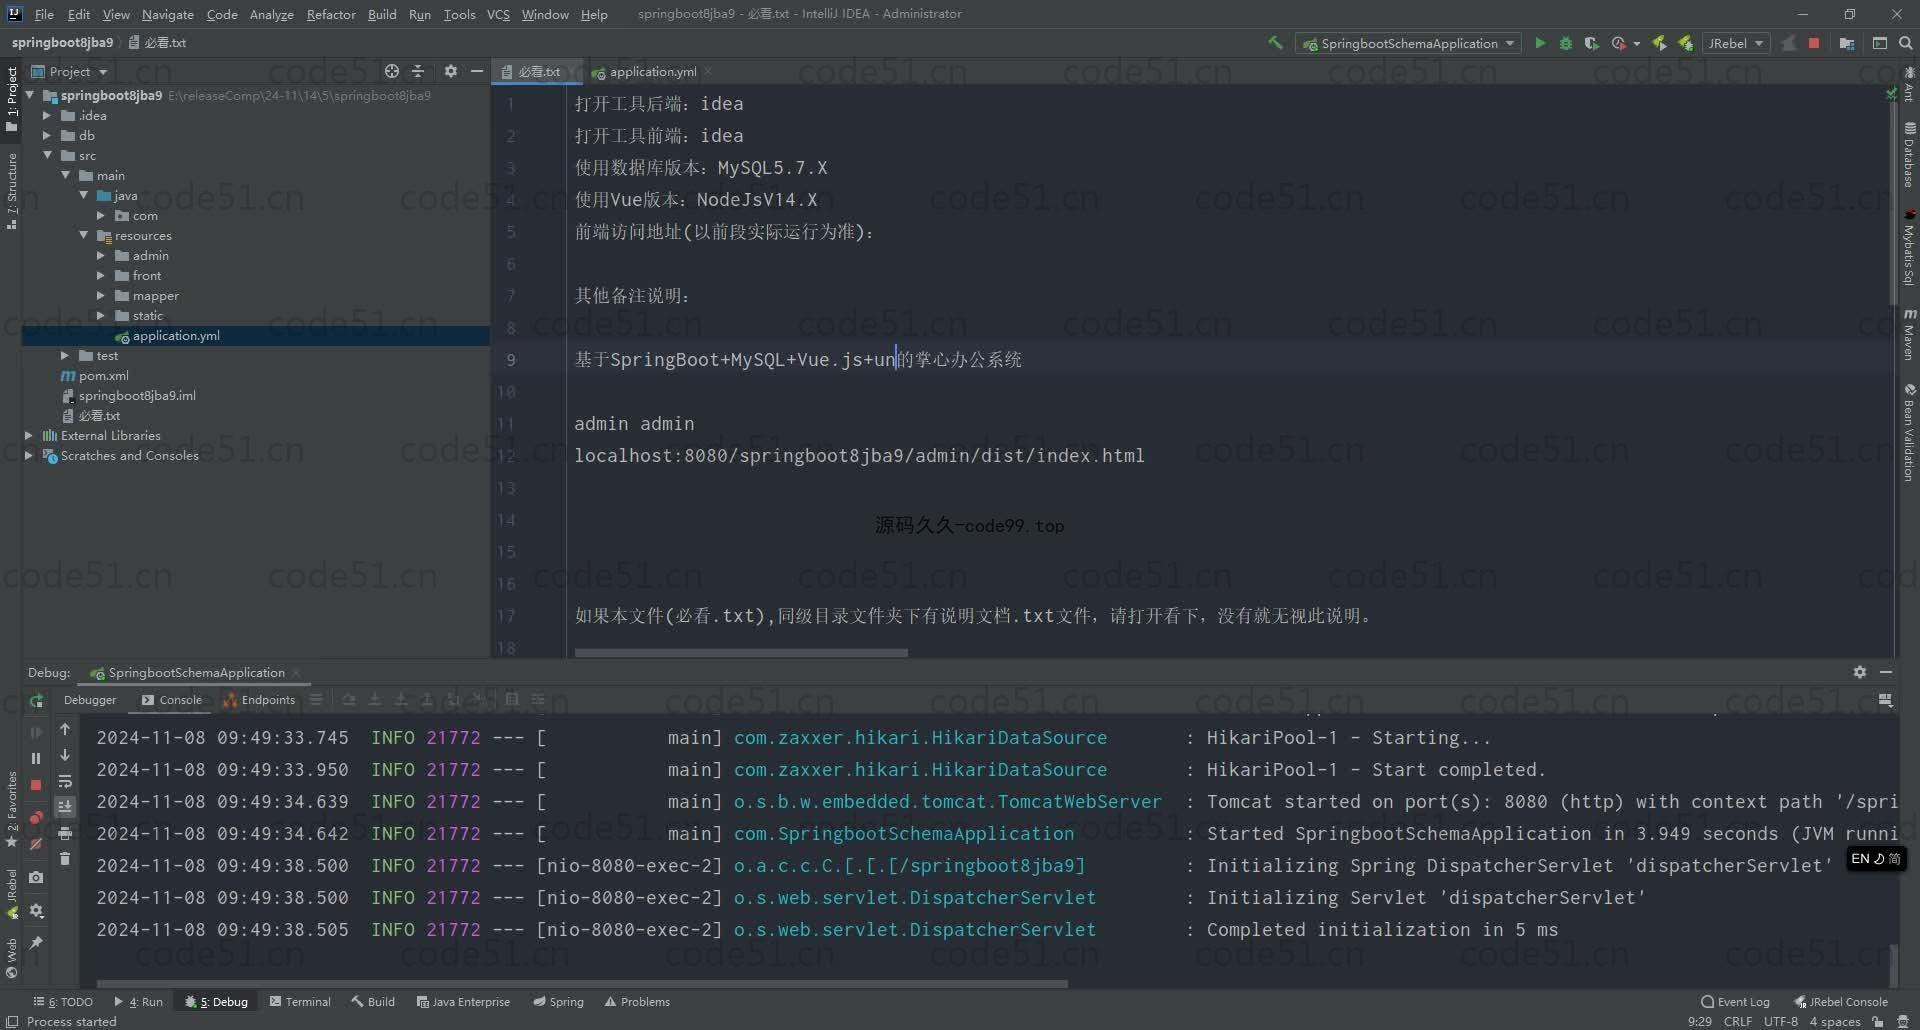1920x1030 pixels.
Task: Click the Run Anything toolbar icon
Action: tap(1880, 43)
